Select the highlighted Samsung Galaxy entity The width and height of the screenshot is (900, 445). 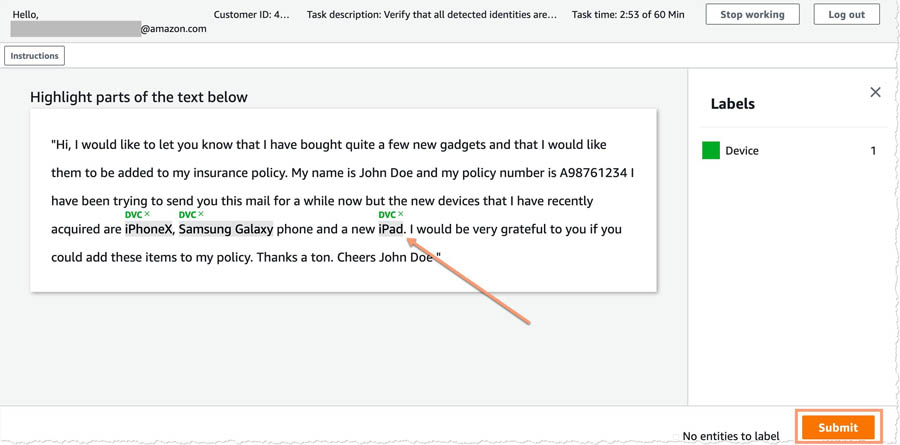click(226, 230)
